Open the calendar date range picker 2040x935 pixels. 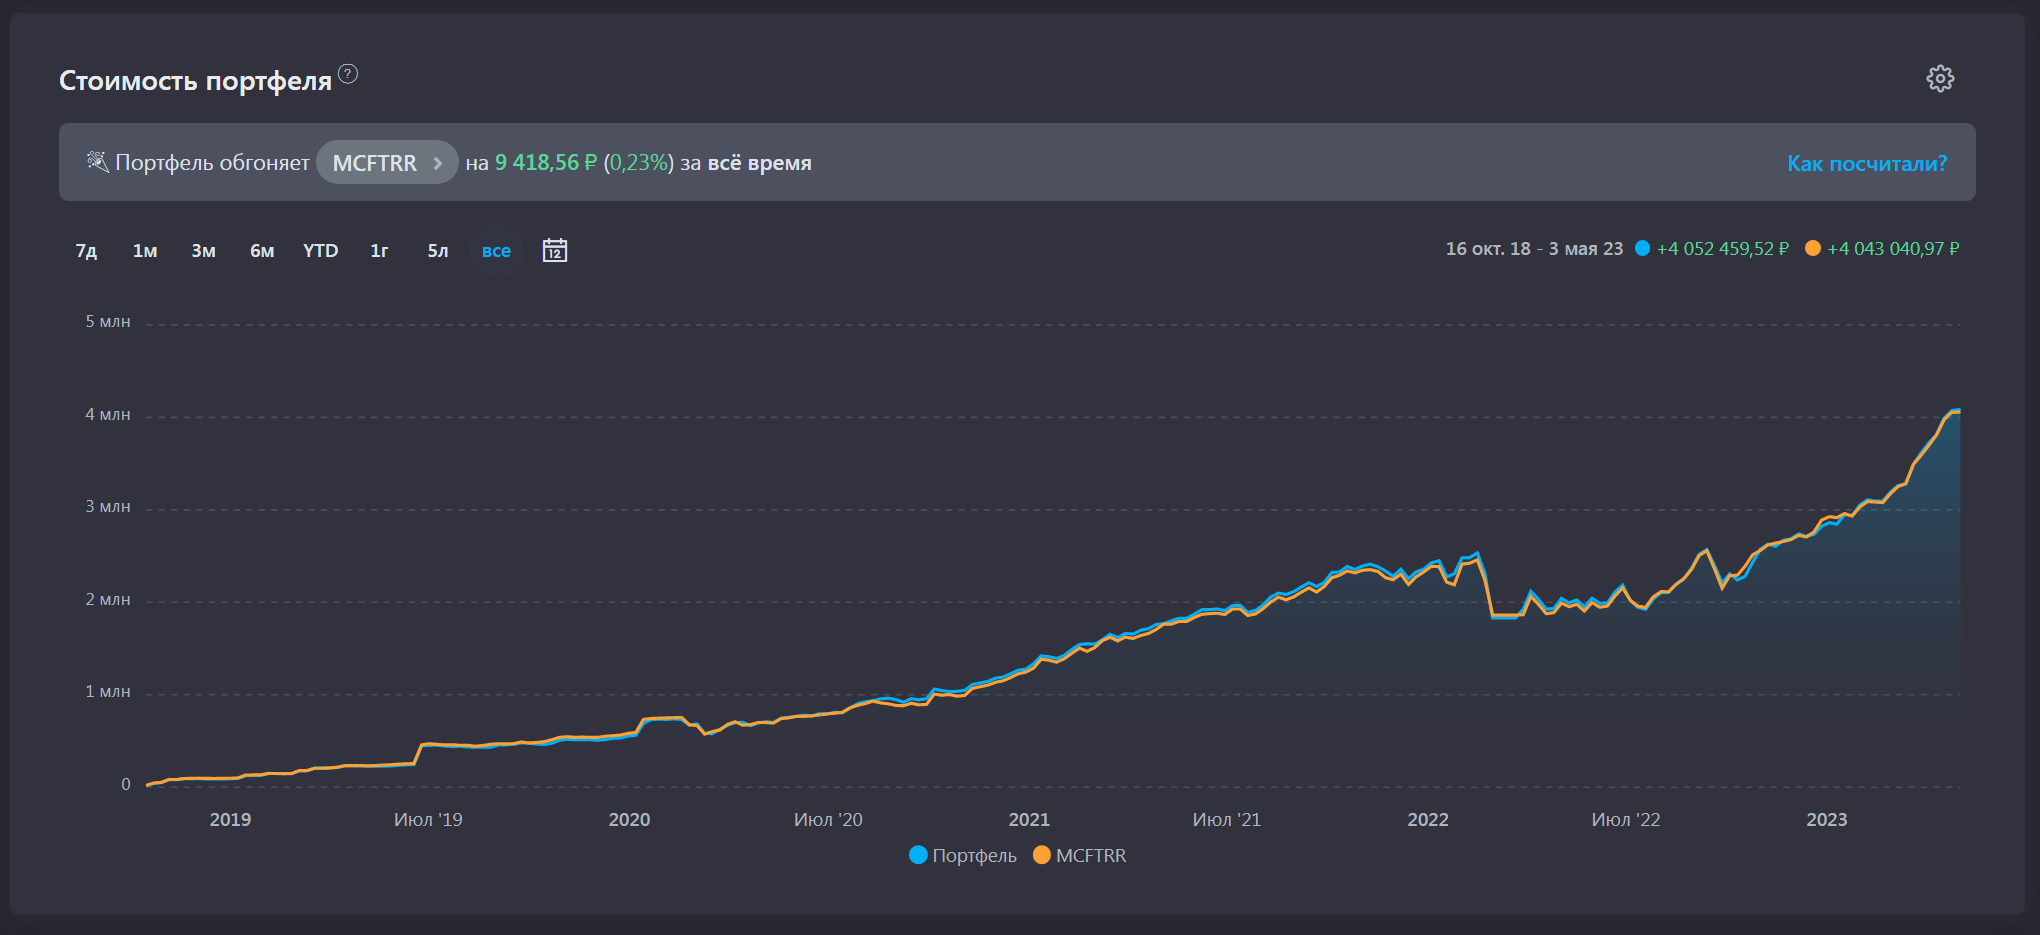click(x=555, y=250)
